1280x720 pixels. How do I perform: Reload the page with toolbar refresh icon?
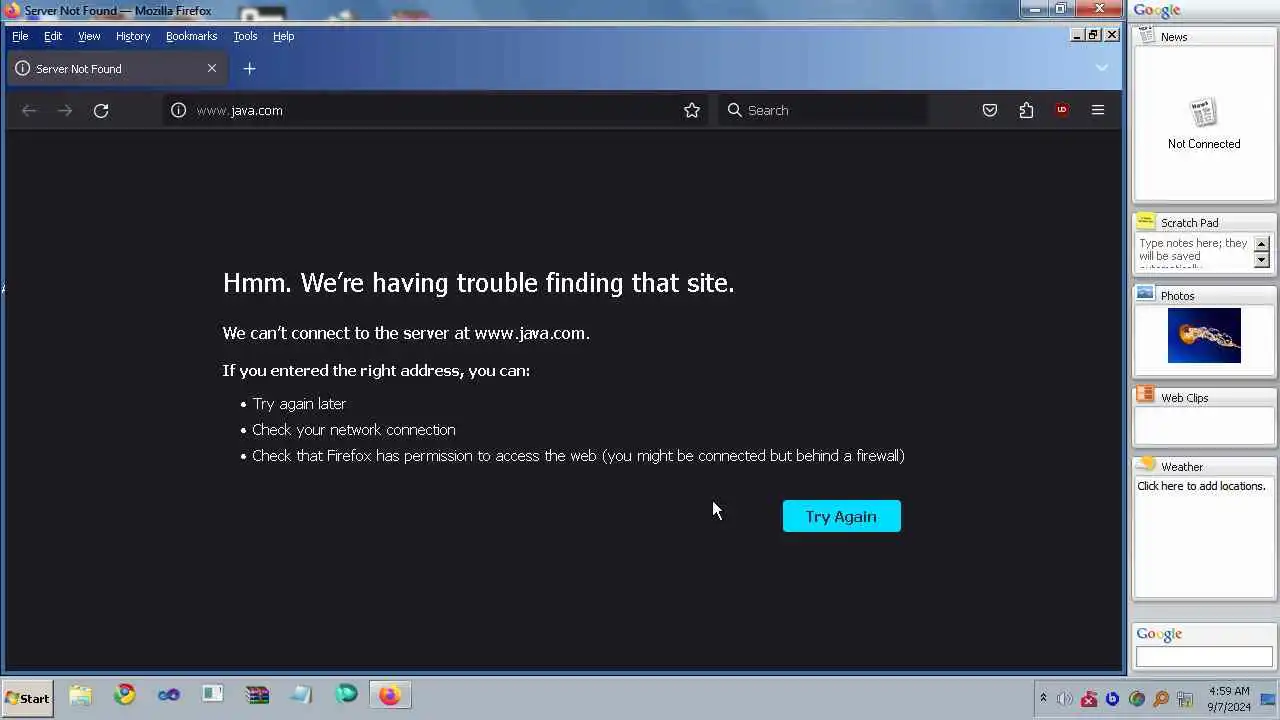(x=101, y=110)
